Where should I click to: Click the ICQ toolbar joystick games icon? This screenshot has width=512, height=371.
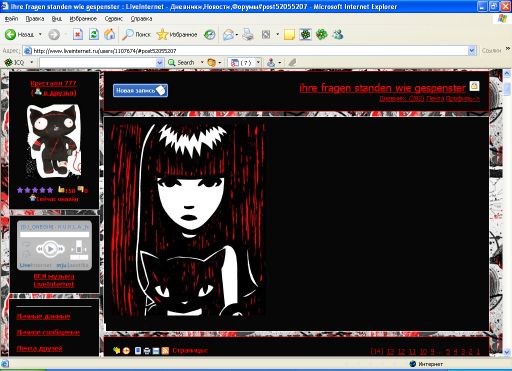click(271, 62)
